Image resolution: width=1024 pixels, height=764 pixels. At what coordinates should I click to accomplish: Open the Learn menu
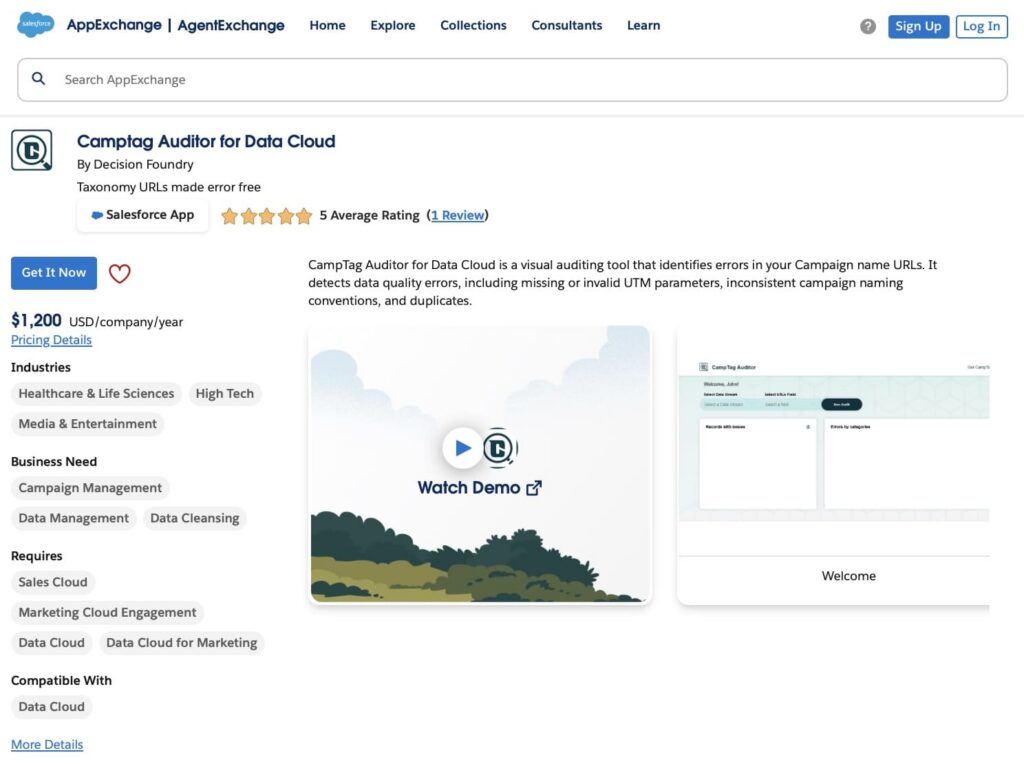[643, 25]
